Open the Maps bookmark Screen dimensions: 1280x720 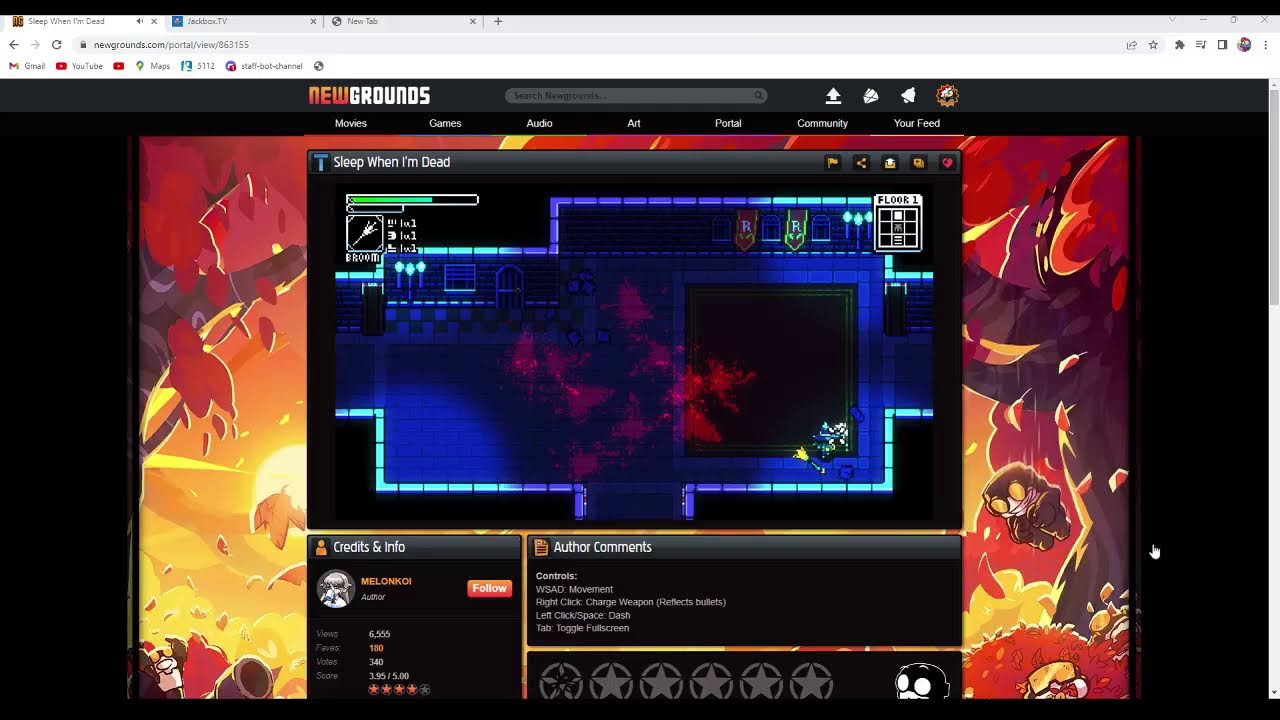tap(153, 66)
